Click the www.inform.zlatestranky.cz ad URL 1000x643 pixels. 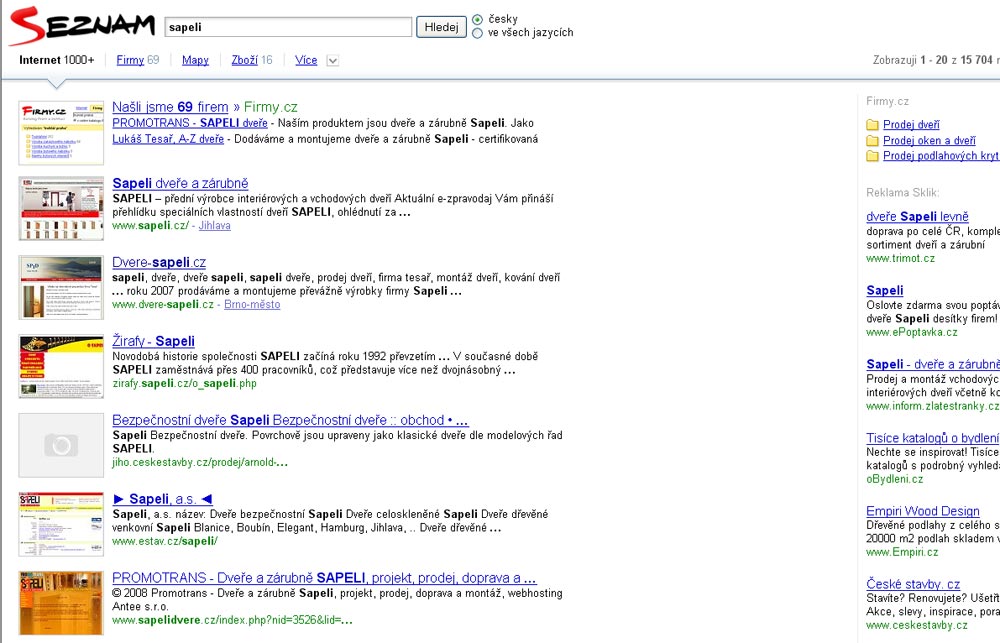click(x=933, y=406)
